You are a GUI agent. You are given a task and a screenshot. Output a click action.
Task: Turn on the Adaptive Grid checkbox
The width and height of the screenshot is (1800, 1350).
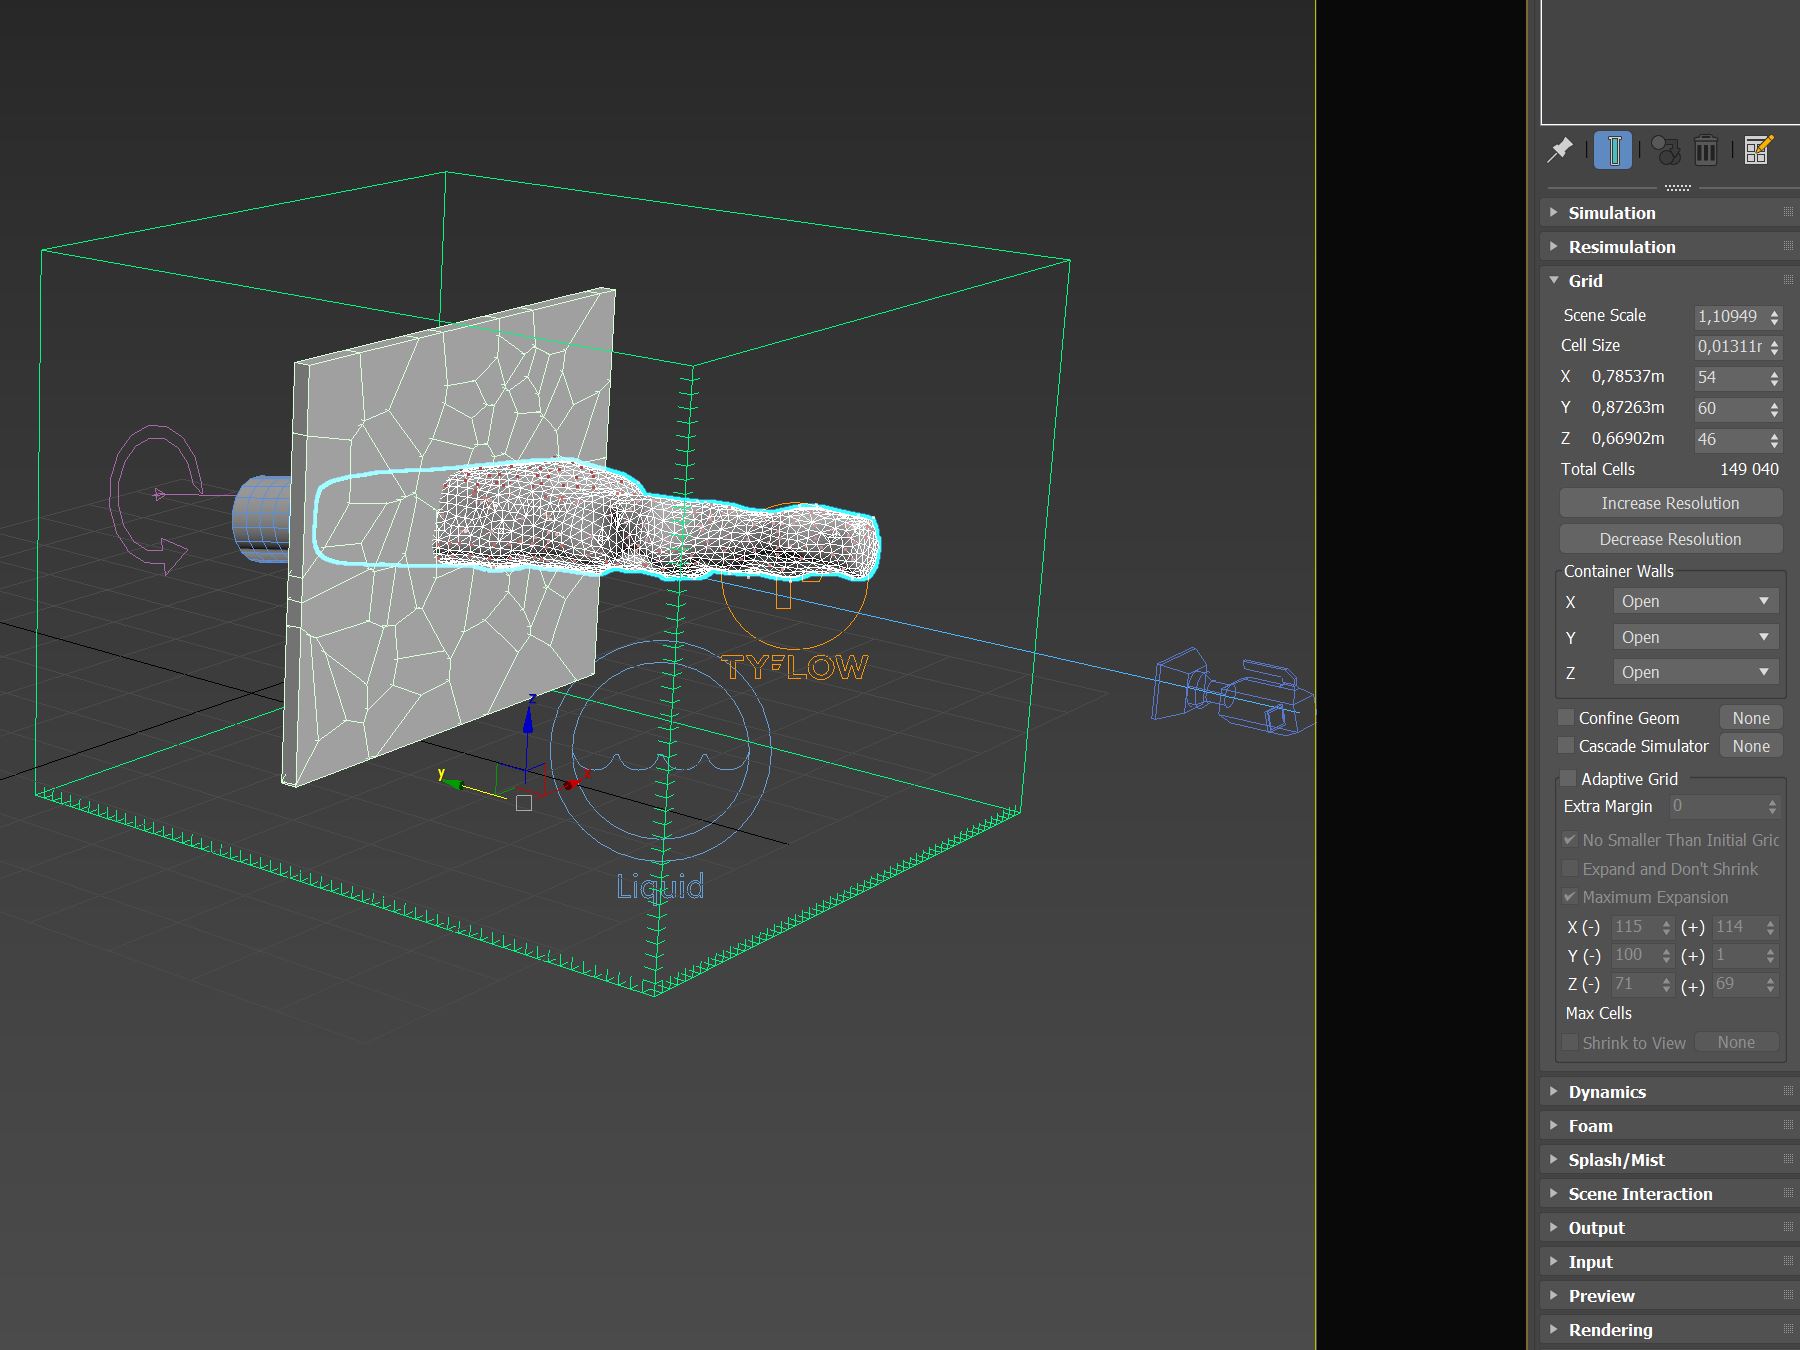point(1569,779)
